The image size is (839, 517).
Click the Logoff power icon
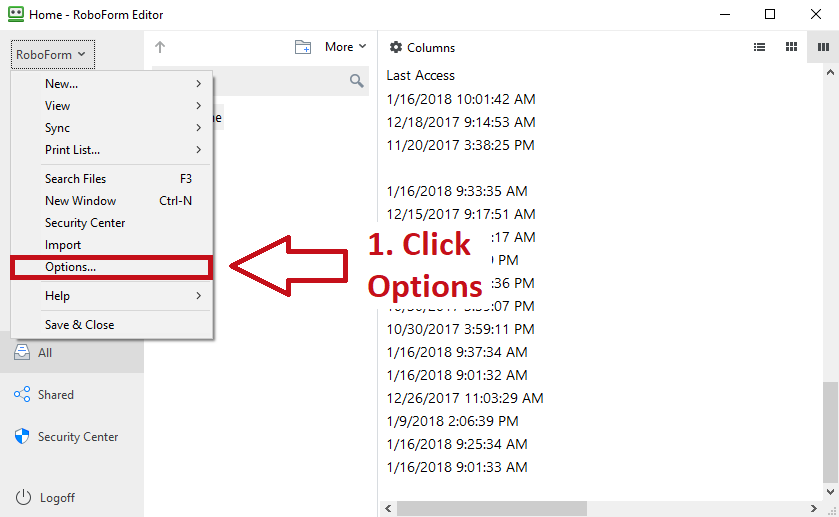pos(22,498)
